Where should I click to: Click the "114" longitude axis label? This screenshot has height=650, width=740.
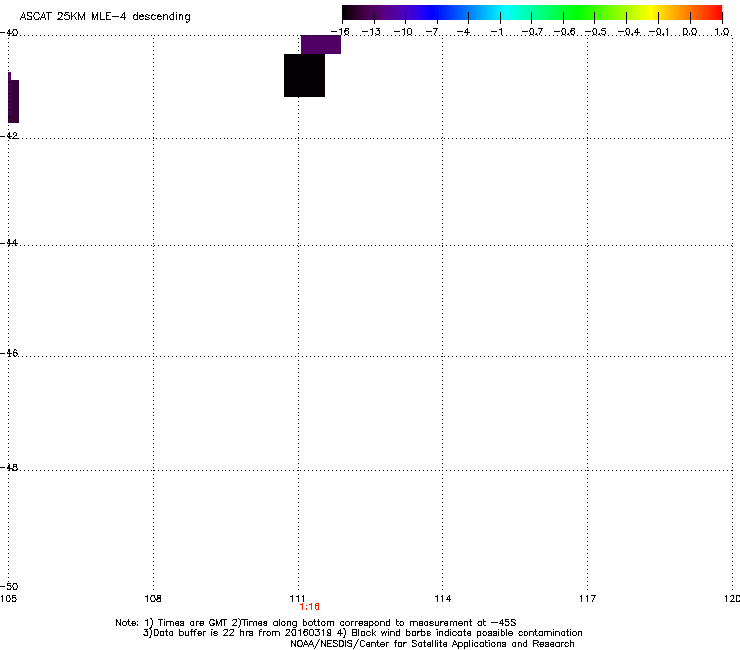coord(443,599)
